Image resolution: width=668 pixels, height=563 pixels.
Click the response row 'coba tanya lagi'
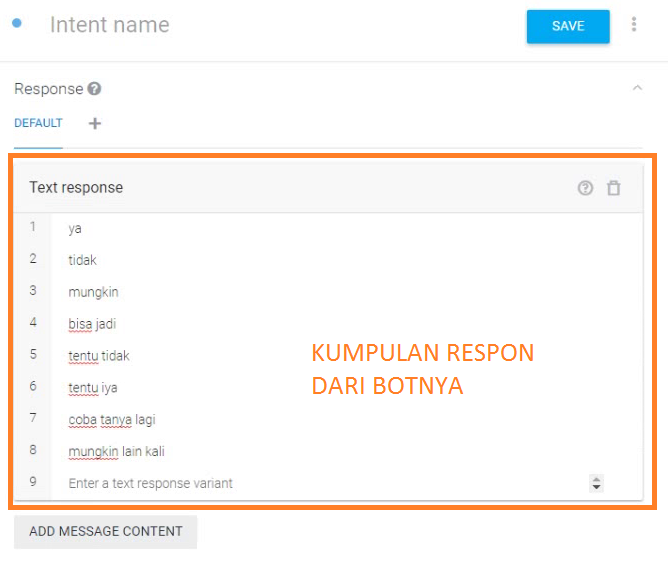click(x=346, y=419)
